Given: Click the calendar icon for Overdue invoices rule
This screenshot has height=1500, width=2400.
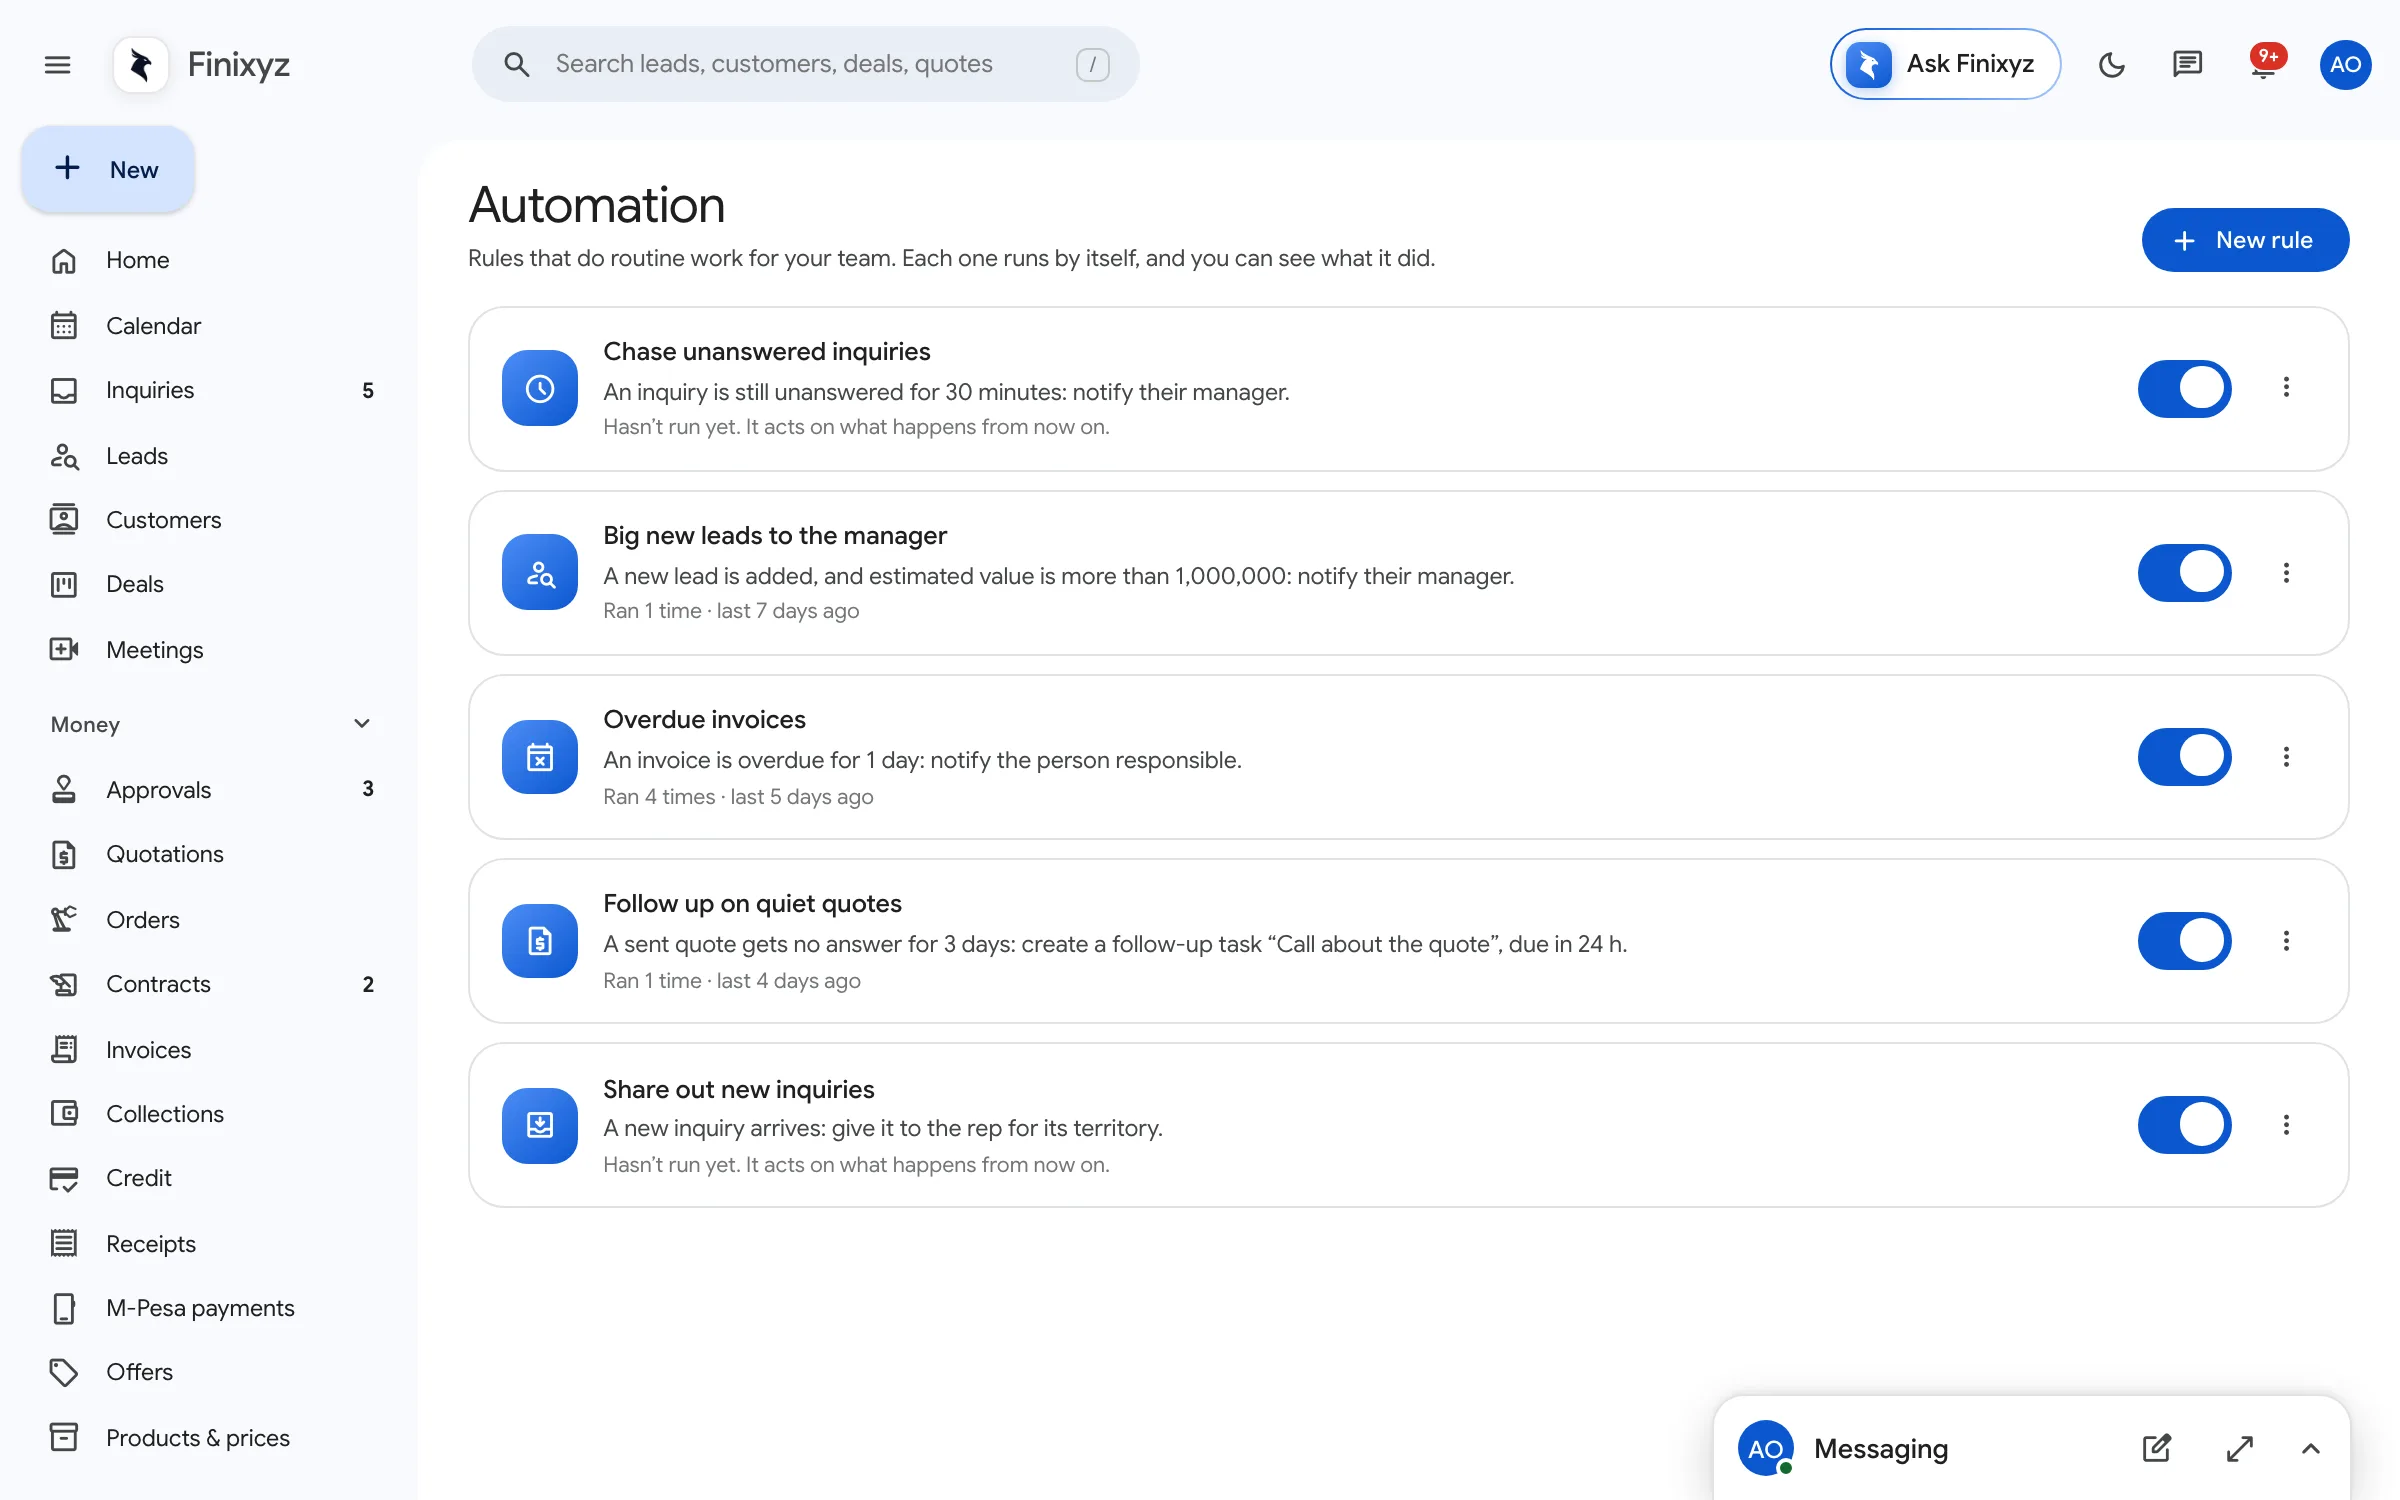Looking at the screenshot, I should point(540,756).
